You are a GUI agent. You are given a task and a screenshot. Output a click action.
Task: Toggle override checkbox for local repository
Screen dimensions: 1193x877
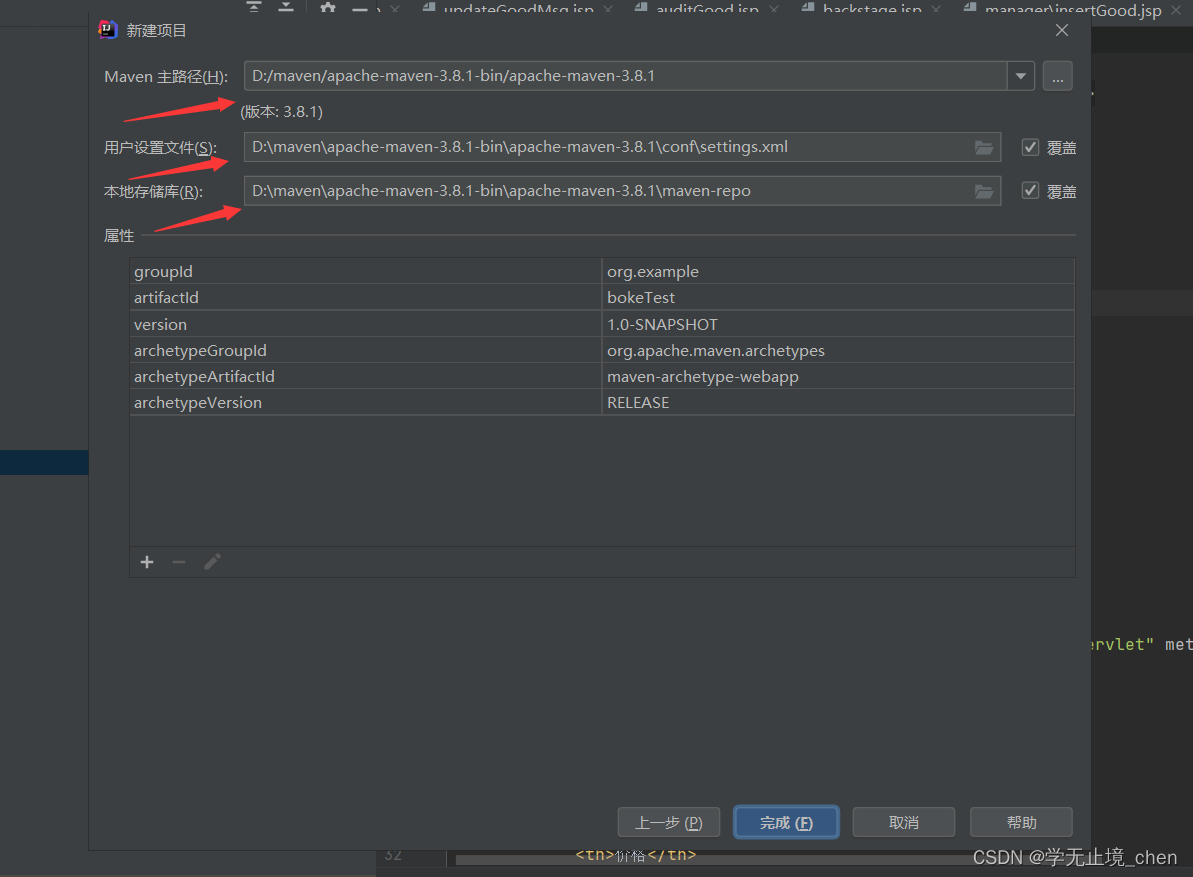point(1030,191)
